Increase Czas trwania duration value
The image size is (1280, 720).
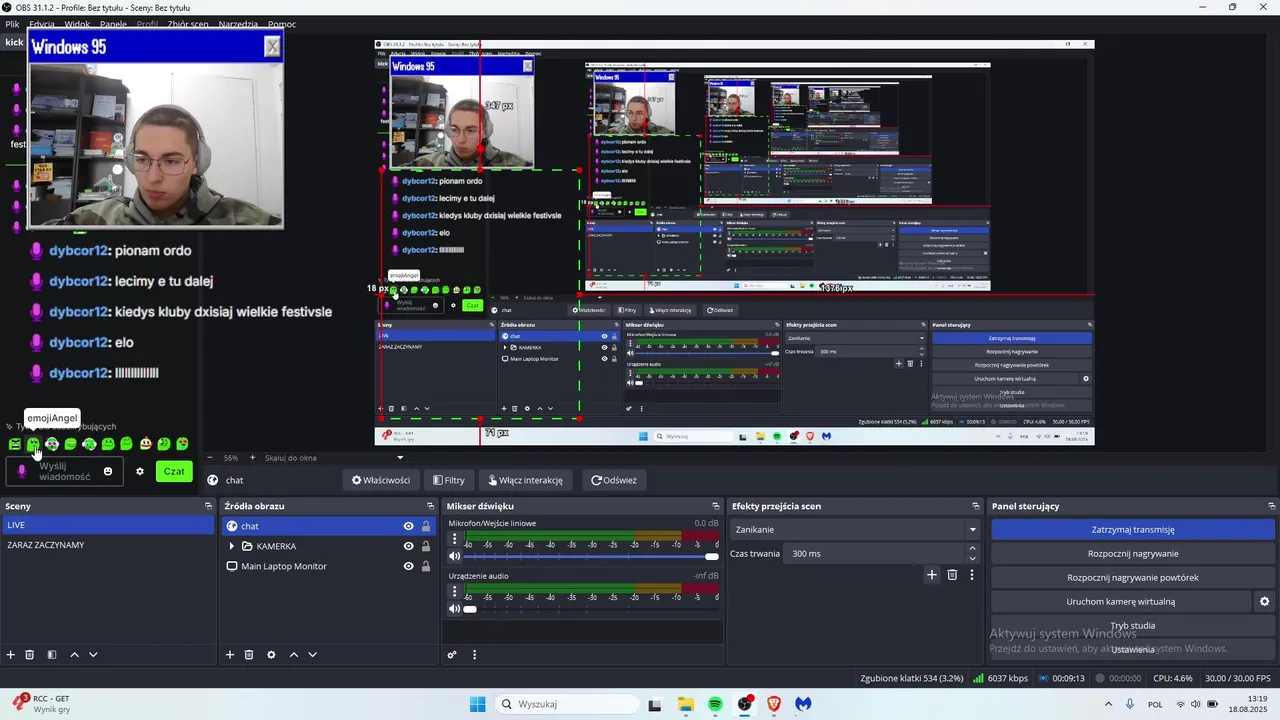[x=972, y=548]
